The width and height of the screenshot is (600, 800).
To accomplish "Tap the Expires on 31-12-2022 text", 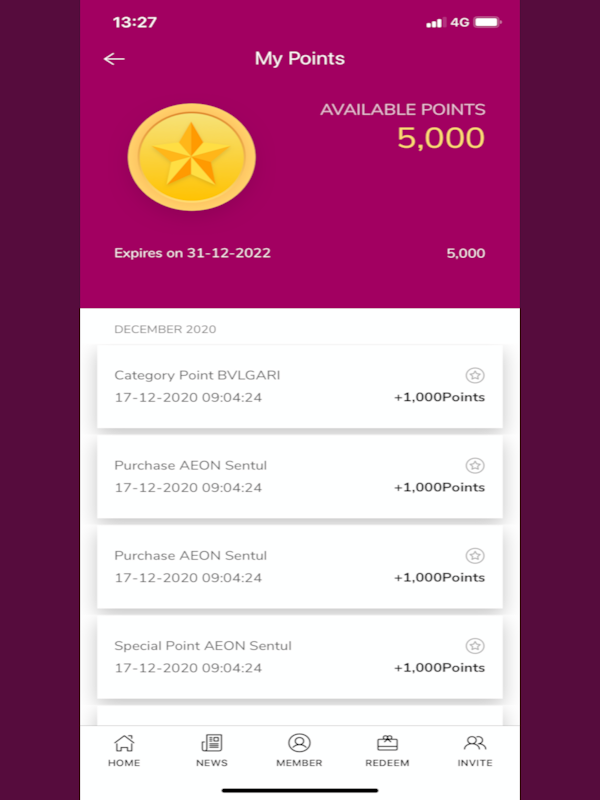I will click(x=192, y=253).
